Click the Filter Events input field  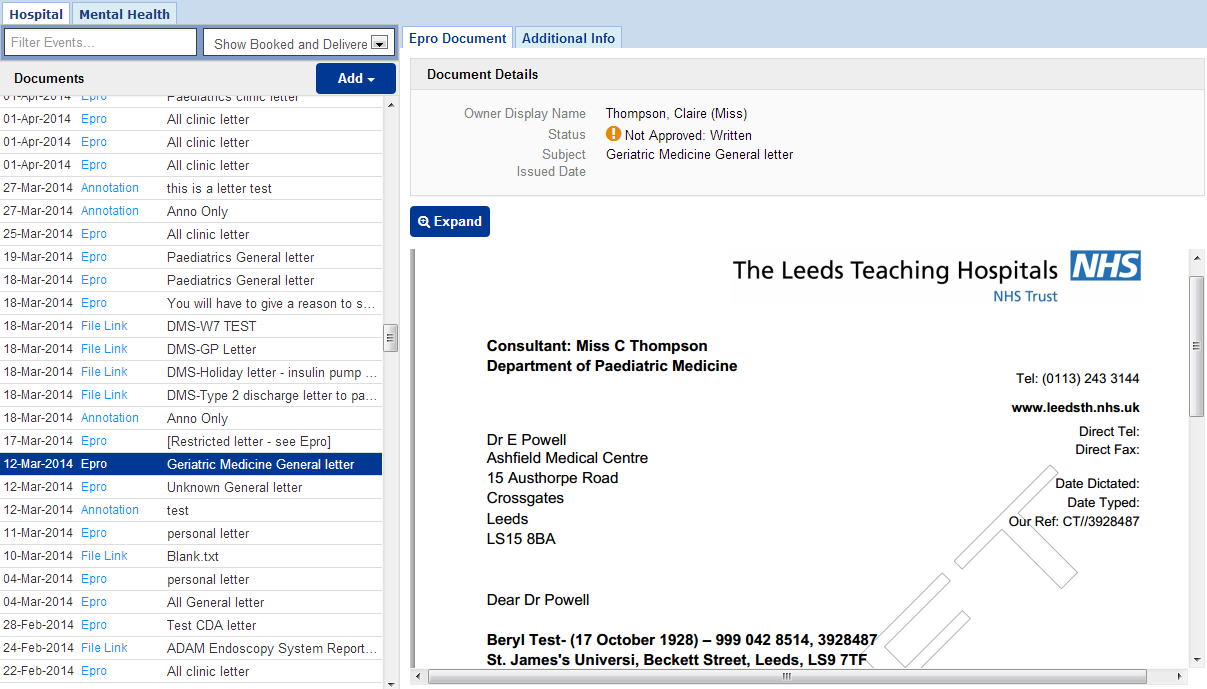point(101,43)
